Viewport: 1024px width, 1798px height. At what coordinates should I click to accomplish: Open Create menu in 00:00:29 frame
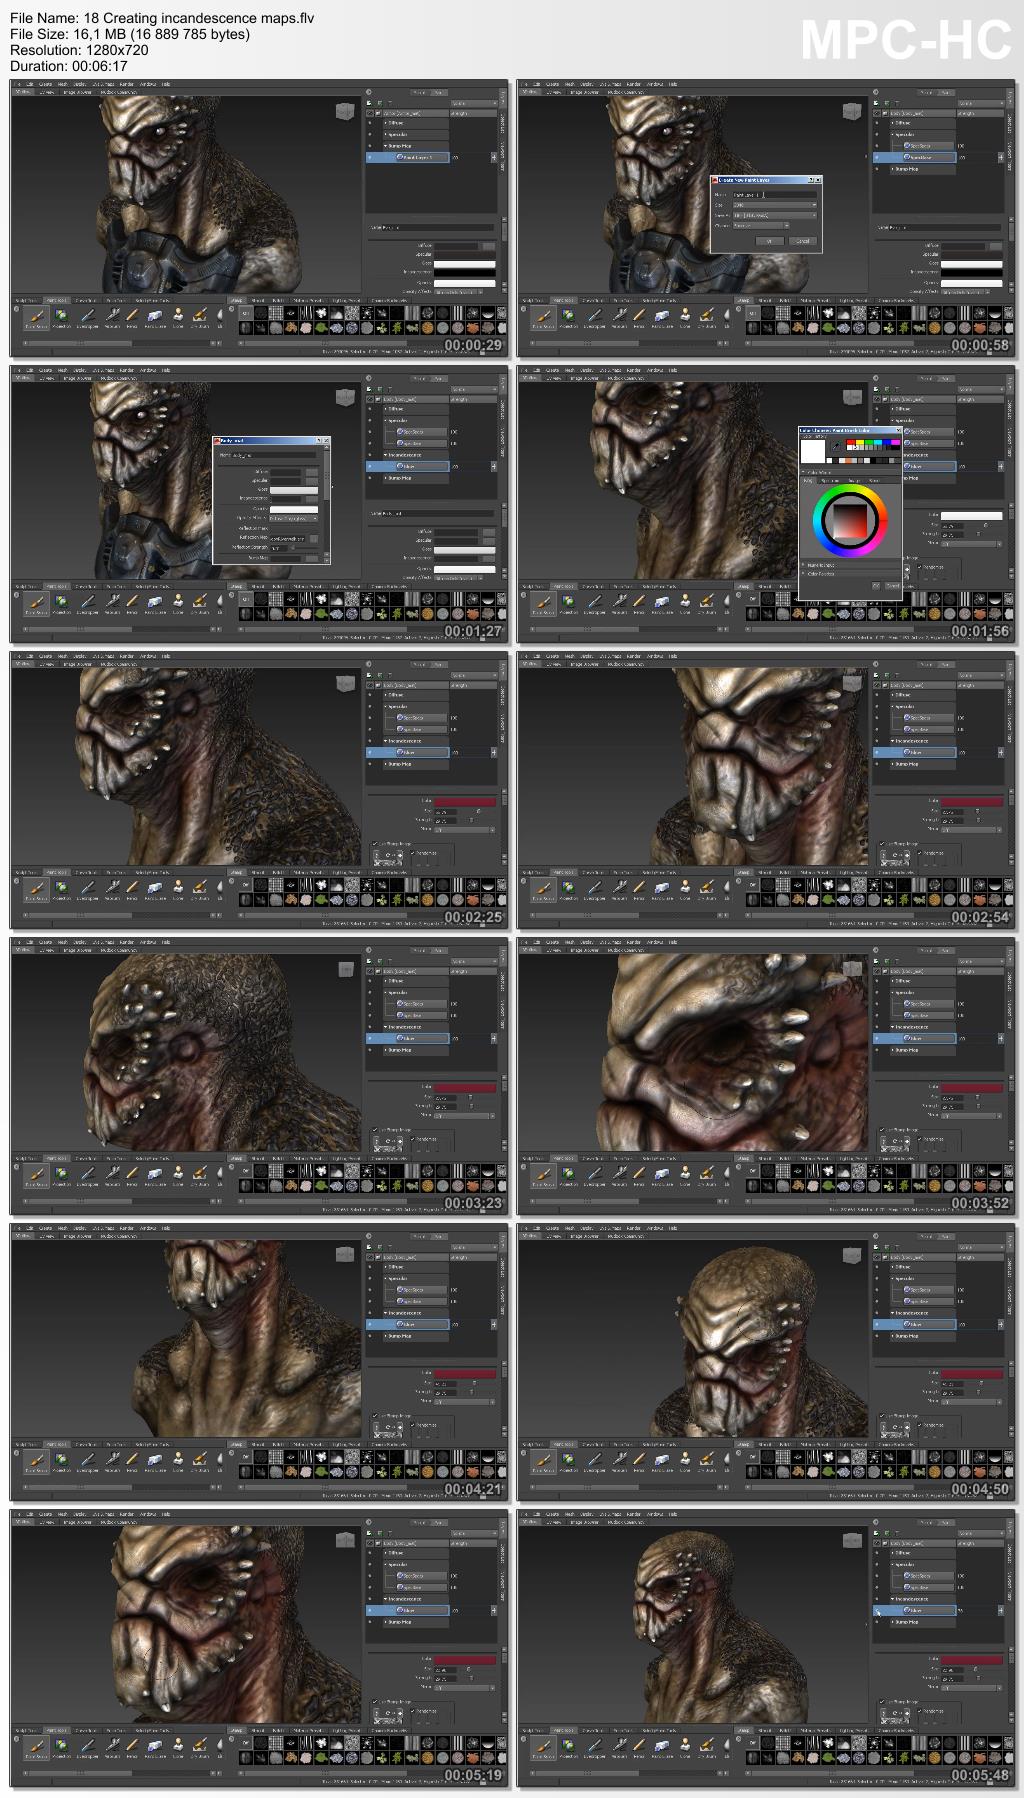click(46, 84)
